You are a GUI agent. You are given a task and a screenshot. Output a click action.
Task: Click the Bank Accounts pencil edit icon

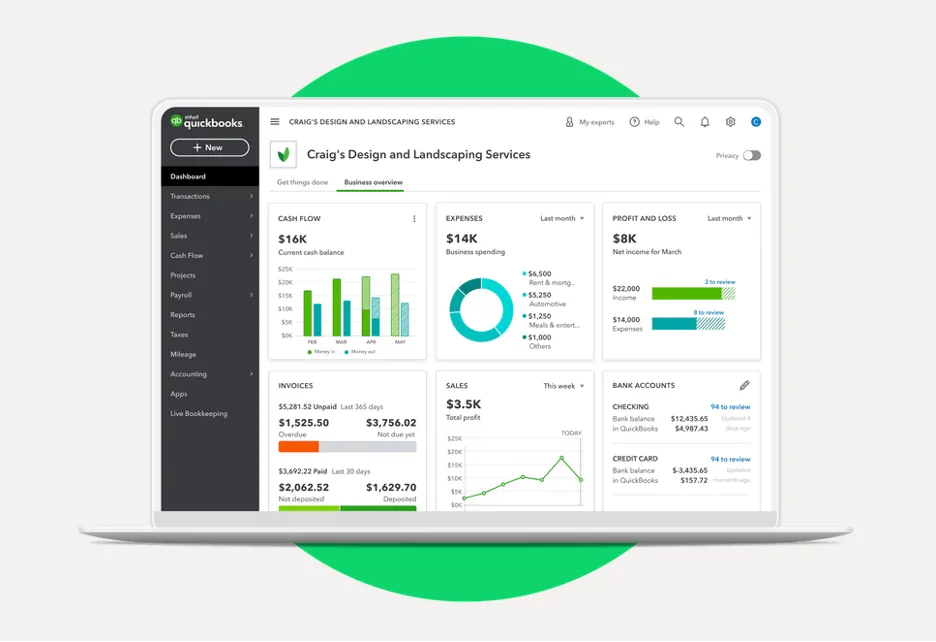coord(744,385)
